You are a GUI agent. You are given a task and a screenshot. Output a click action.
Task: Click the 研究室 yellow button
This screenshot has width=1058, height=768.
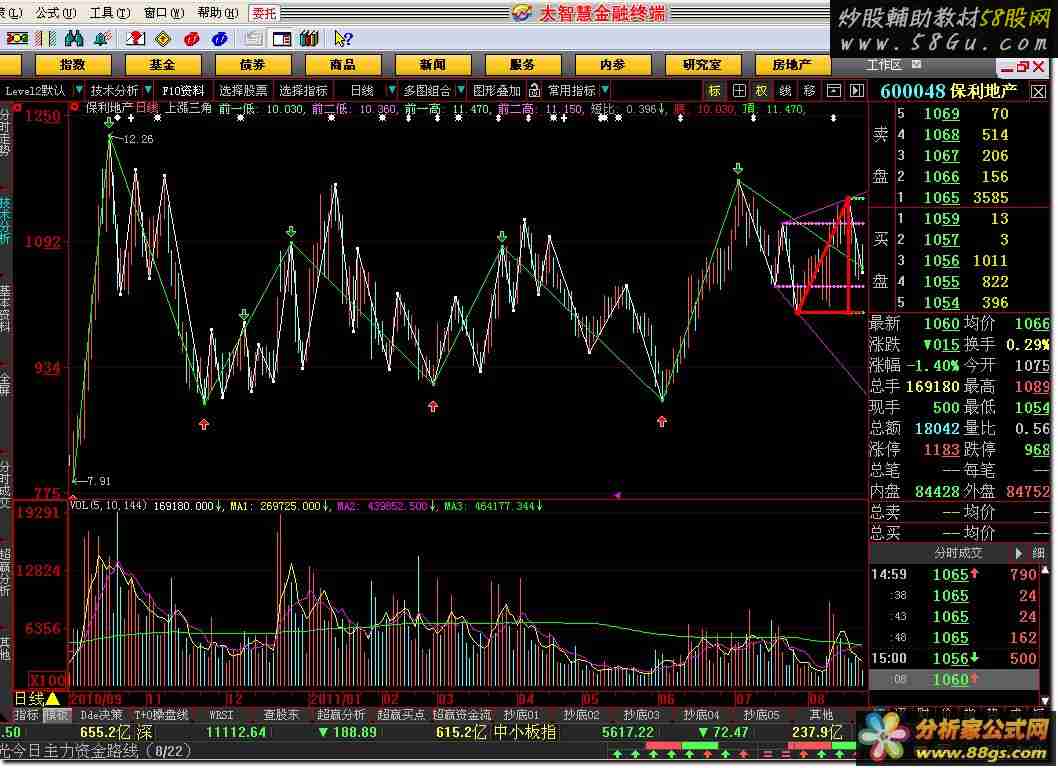tap(703, 64)
